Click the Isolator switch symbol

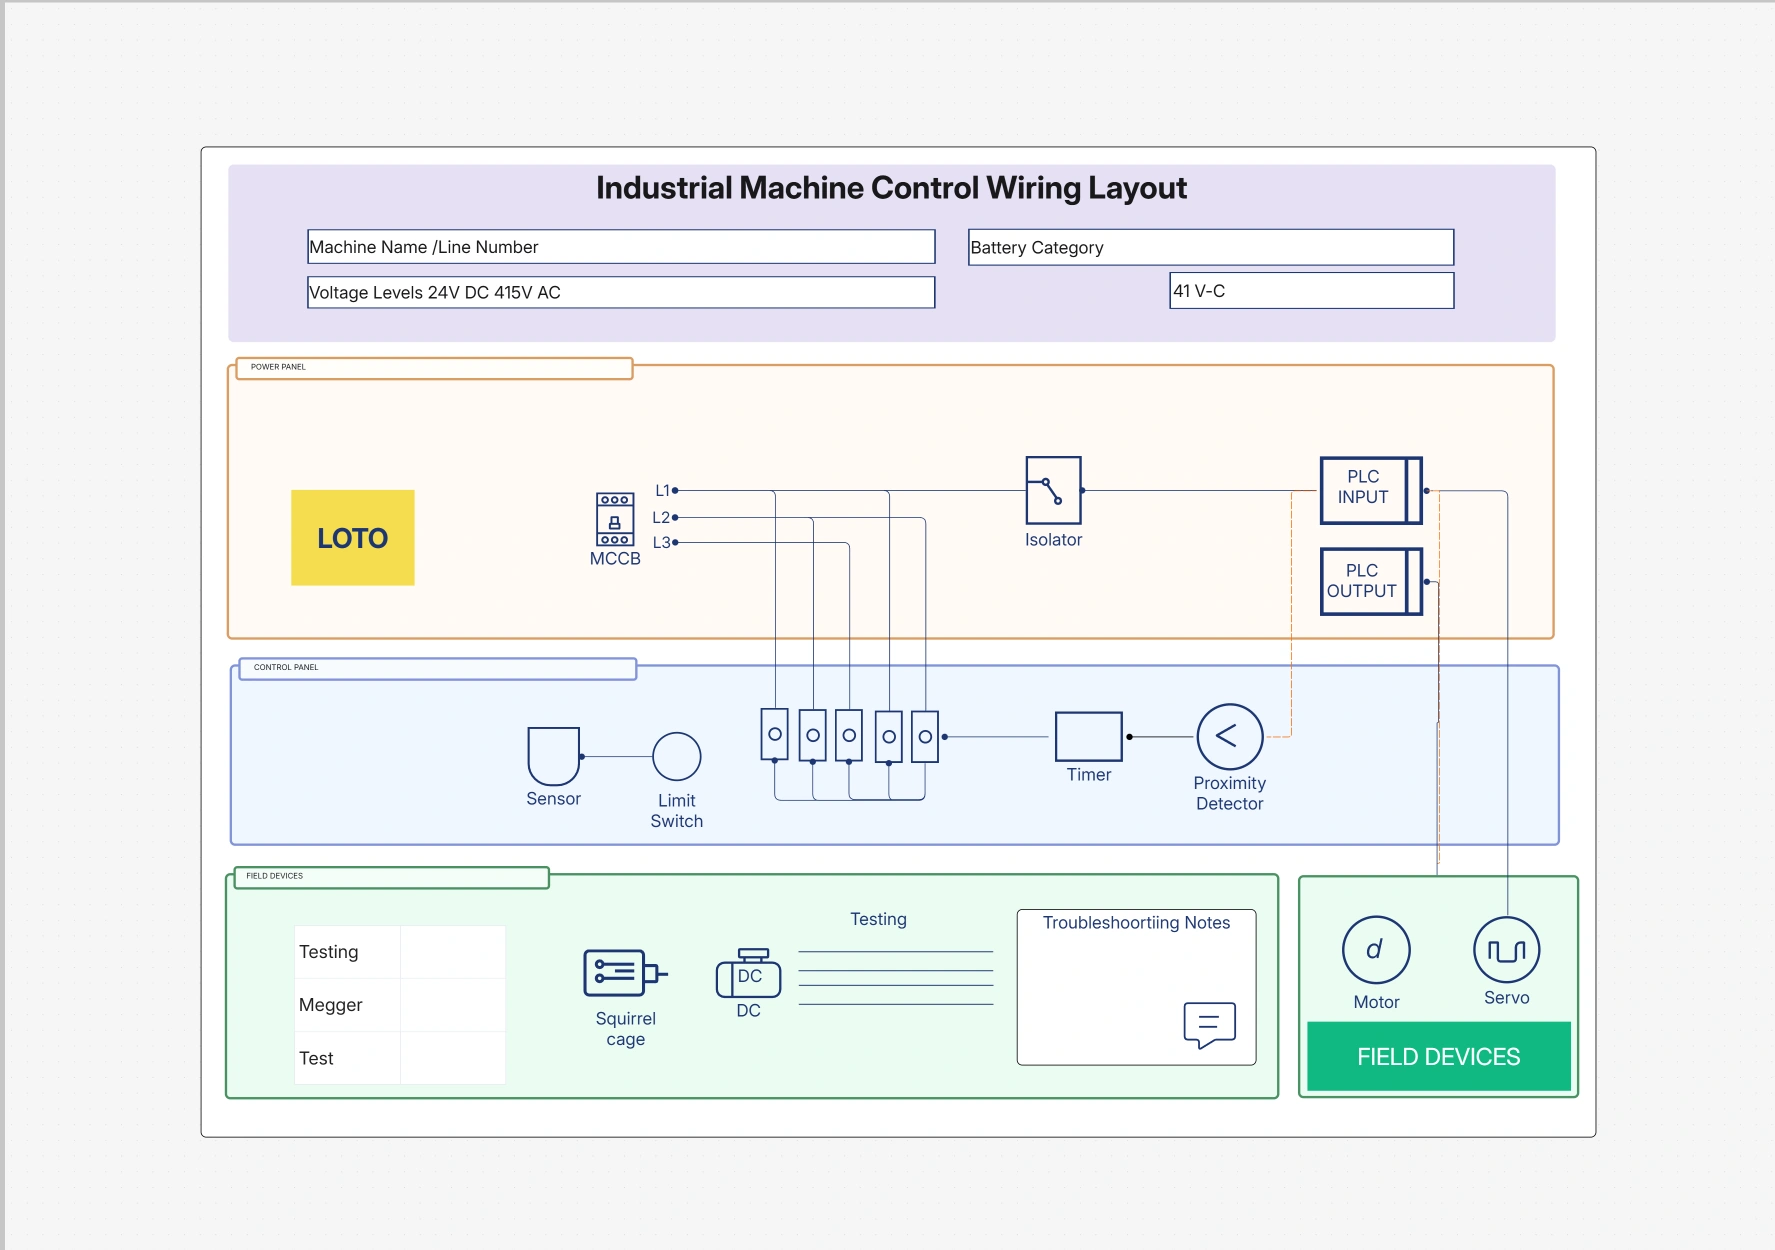[x=1053, y=490]
